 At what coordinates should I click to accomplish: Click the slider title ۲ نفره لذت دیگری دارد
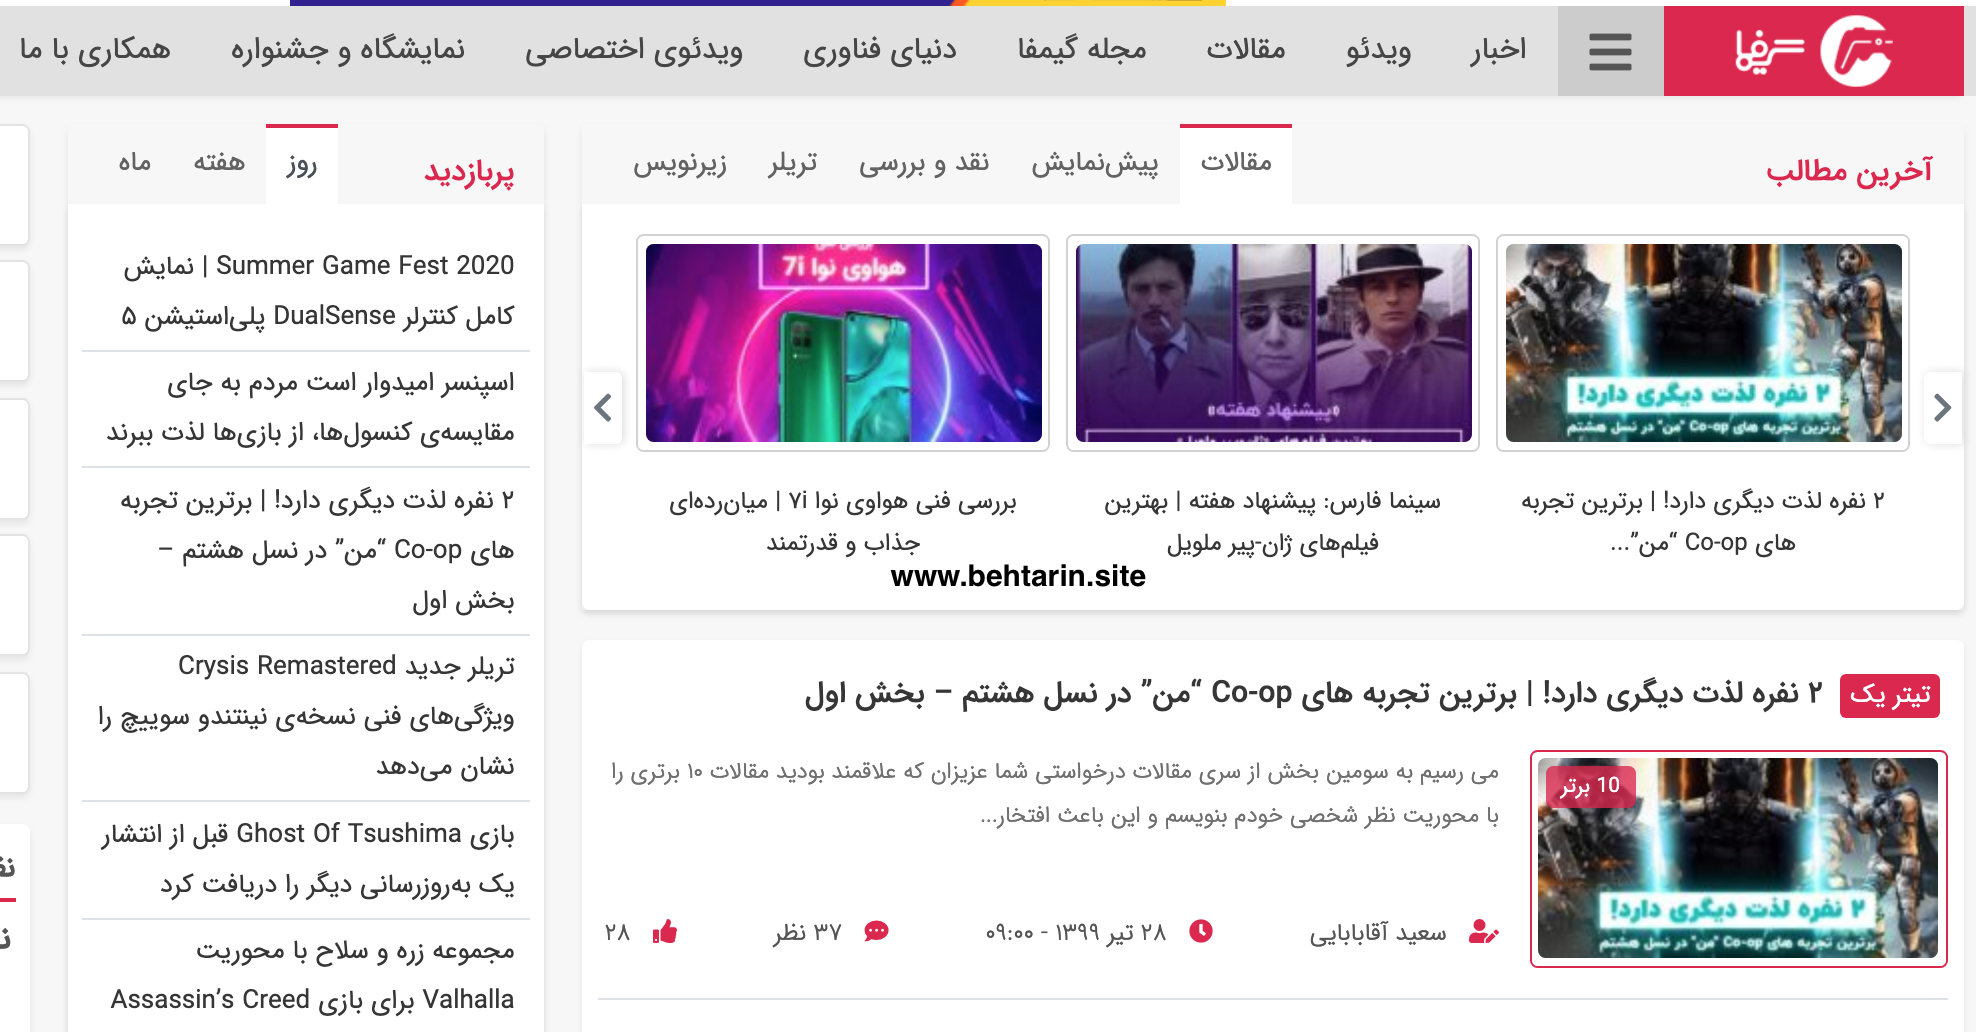point(1703,521)
